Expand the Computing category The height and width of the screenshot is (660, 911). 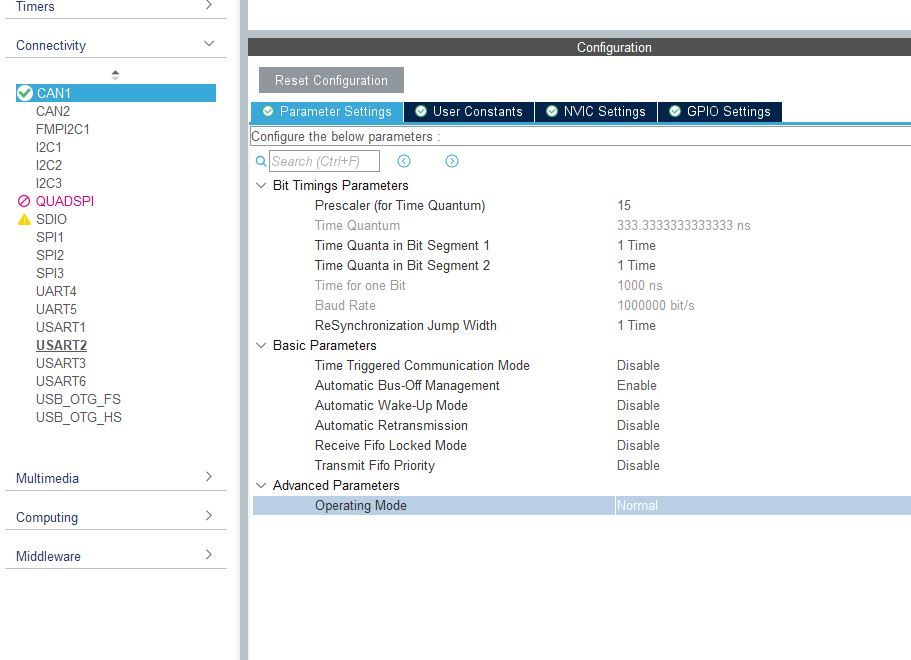[209, 515]
